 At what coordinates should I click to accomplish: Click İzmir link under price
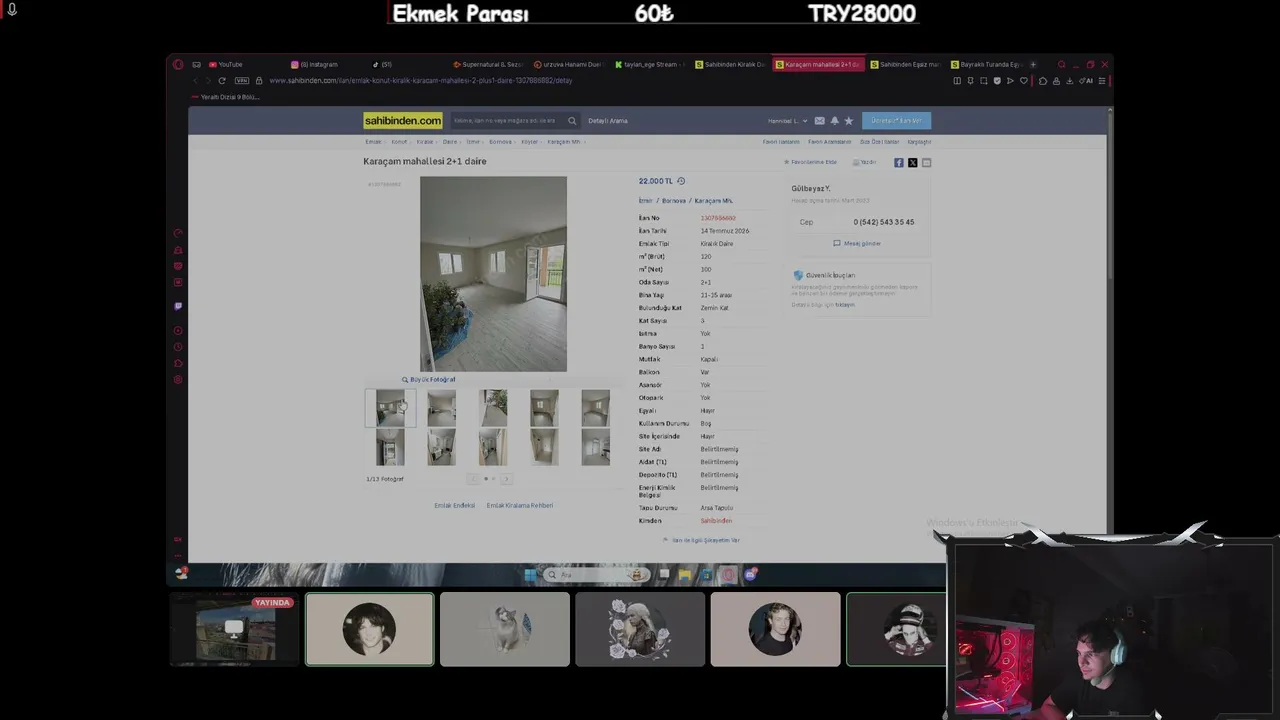[x=645, y=201]
